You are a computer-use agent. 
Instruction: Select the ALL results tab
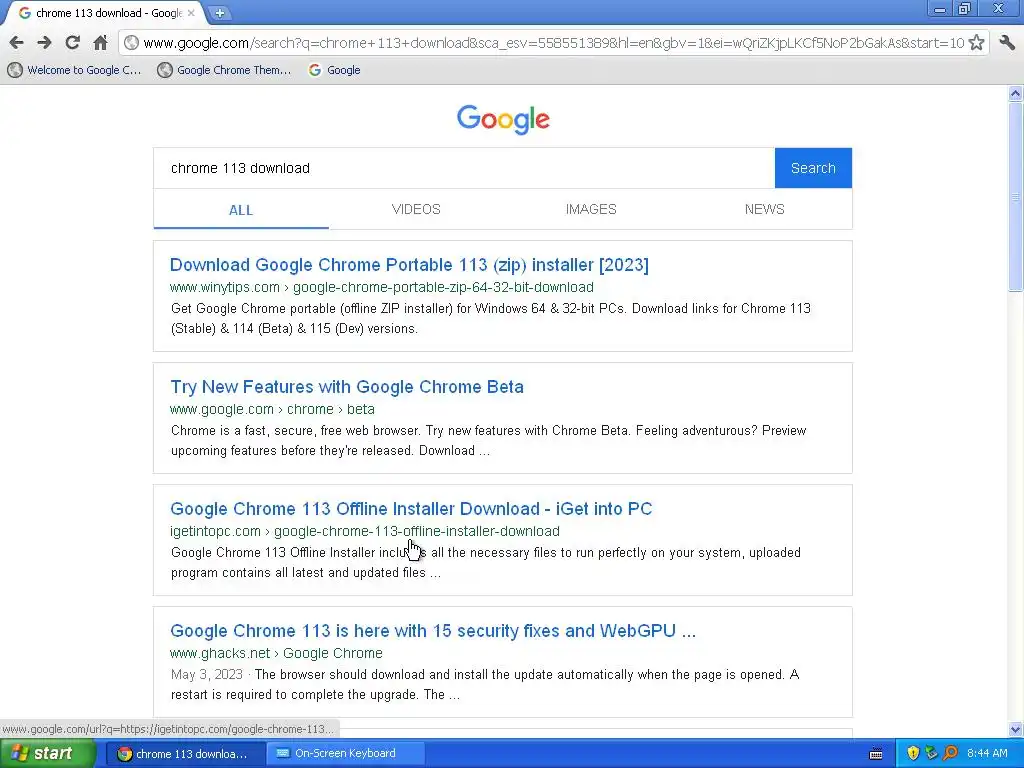tap(241, 210)
